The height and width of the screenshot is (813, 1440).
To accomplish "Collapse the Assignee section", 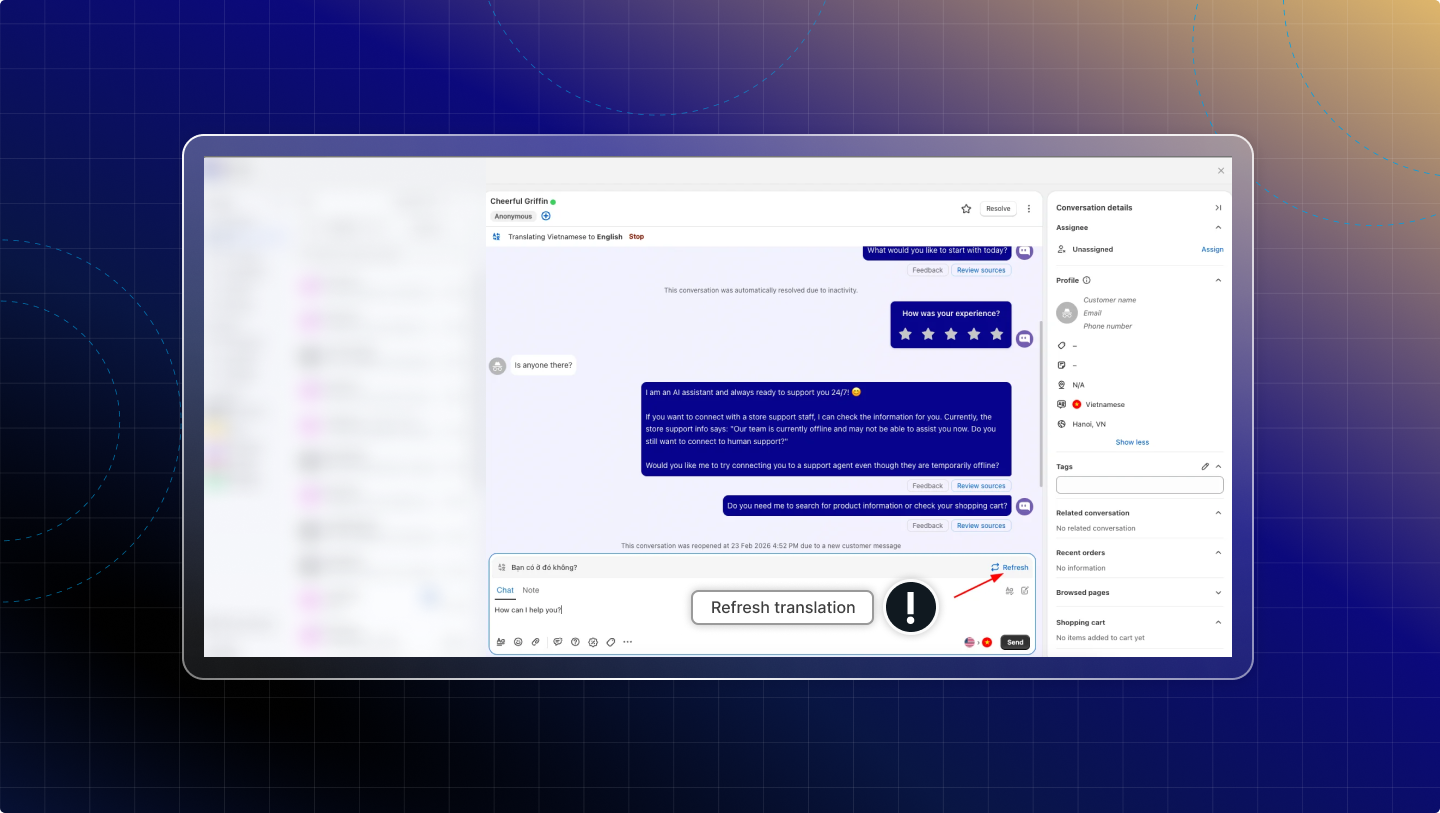I will coord(1218,228).
